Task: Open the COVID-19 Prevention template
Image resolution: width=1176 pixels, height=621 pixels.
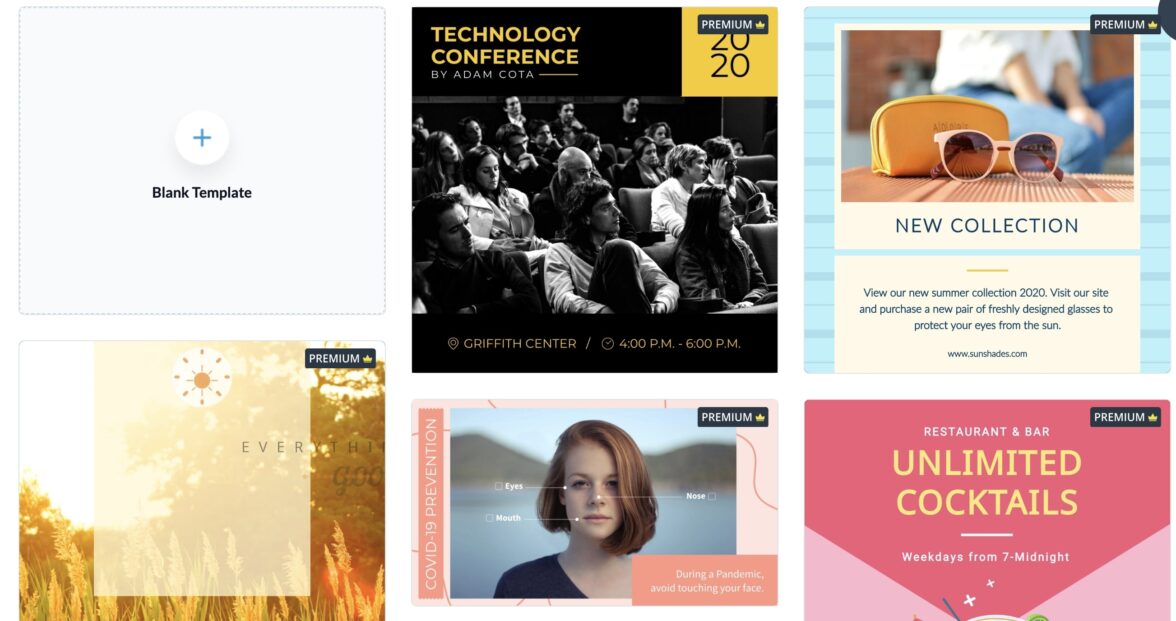Action: tap(595, 502)
